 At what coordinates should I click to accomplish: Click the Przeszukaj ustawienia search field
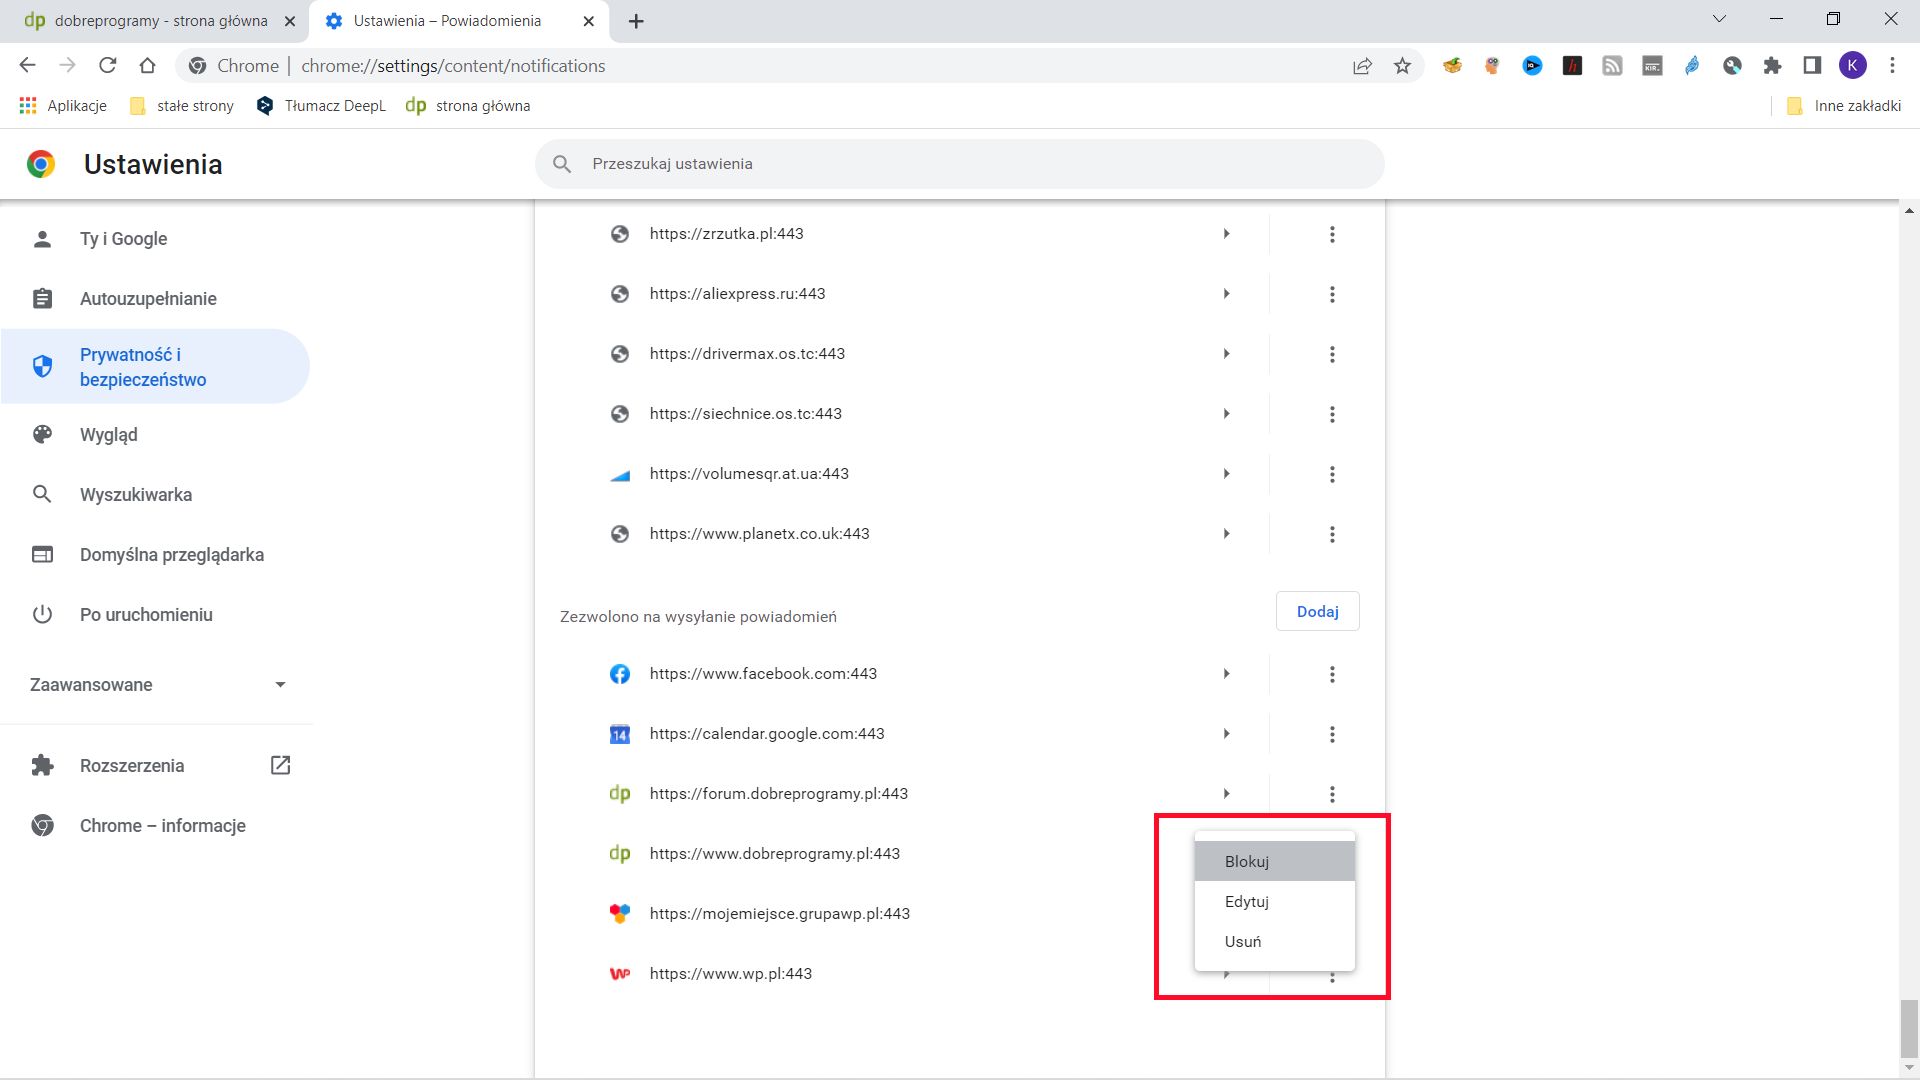960,163
